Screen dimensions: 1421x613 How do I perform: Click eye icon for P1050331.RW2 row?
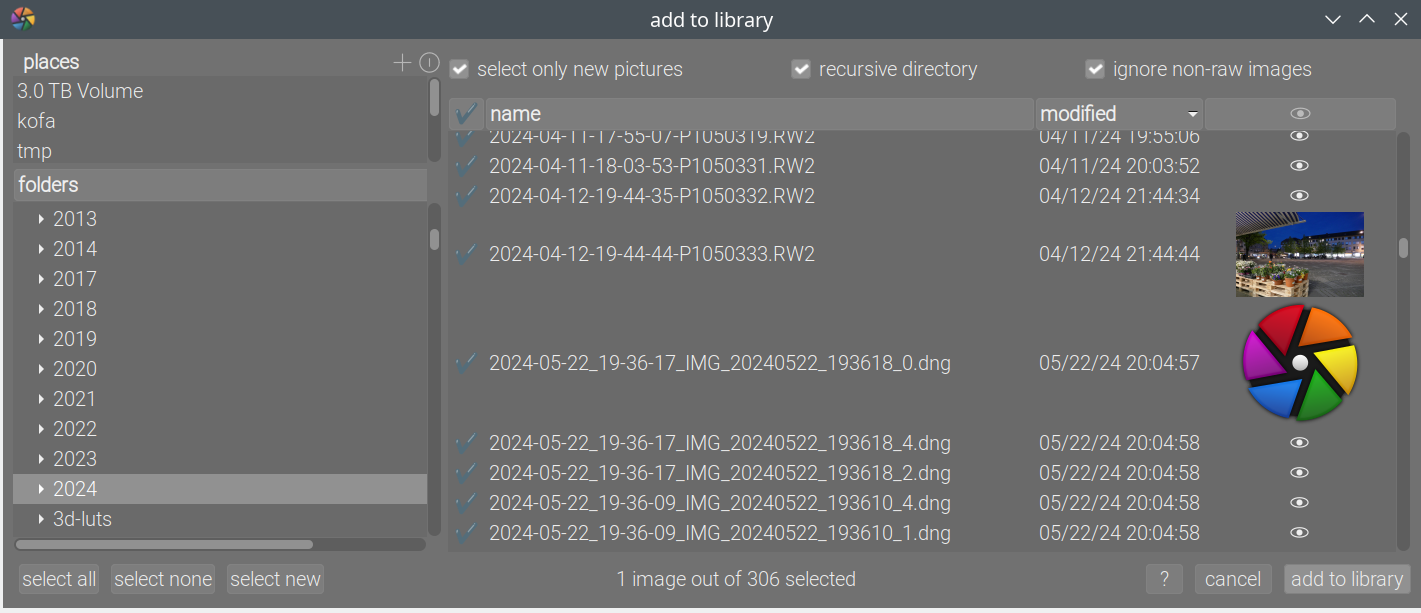click(1299, 166)
